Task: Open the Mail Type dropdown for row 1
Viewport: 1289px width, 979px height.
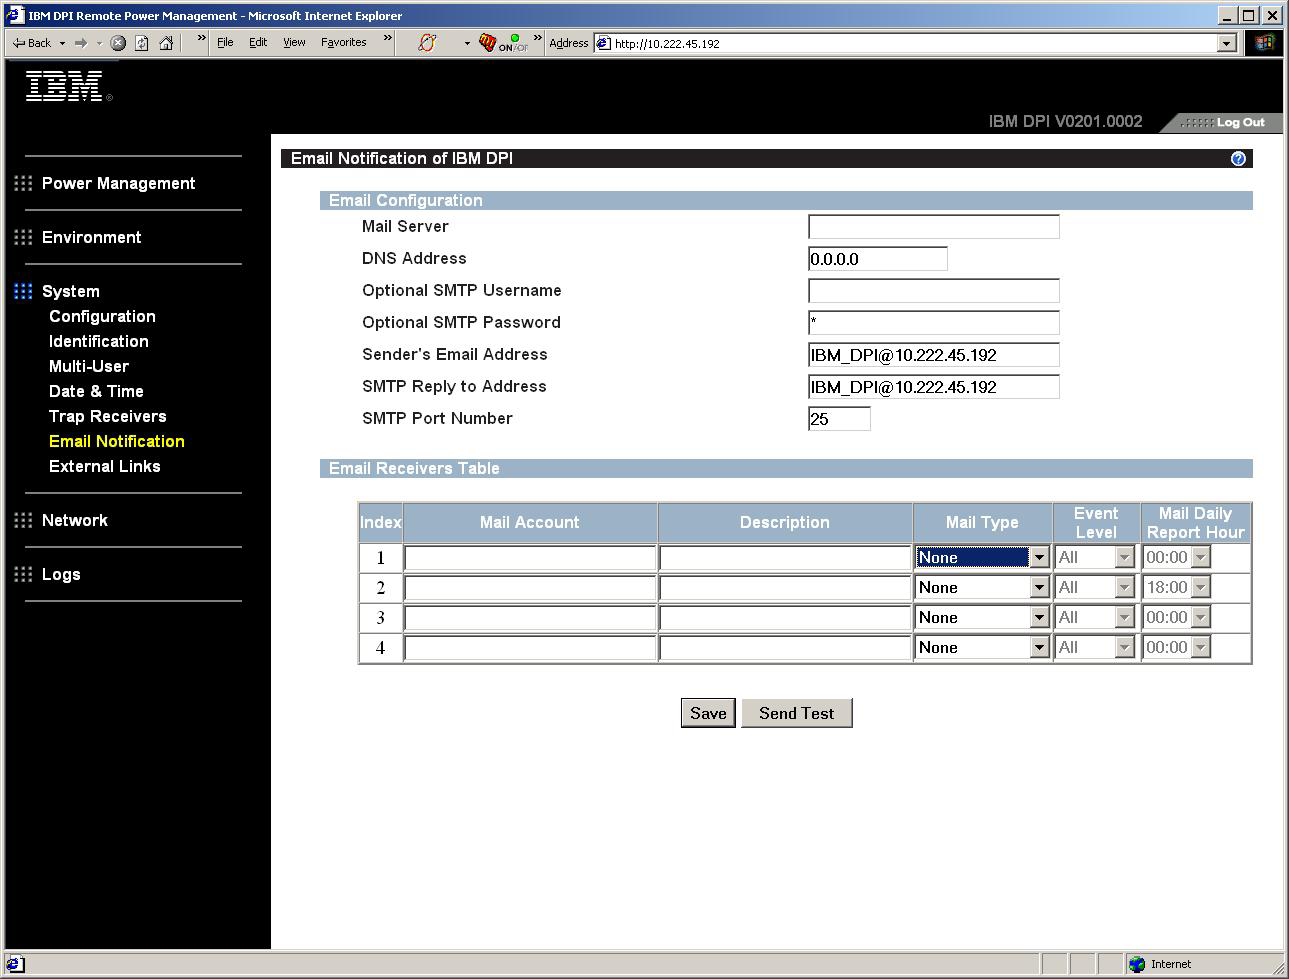Action: tap(982, 557)
